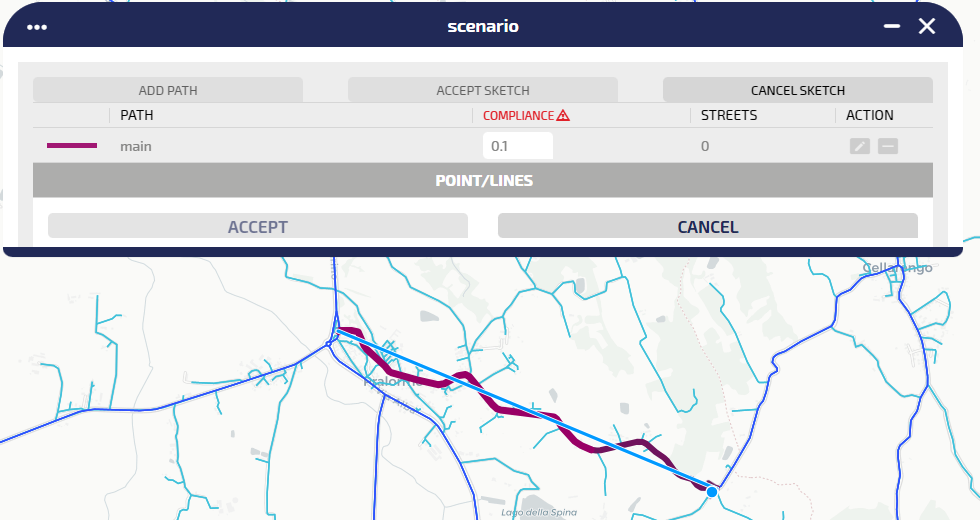Select the main path name
980x520 pixels.
(136, 146)
